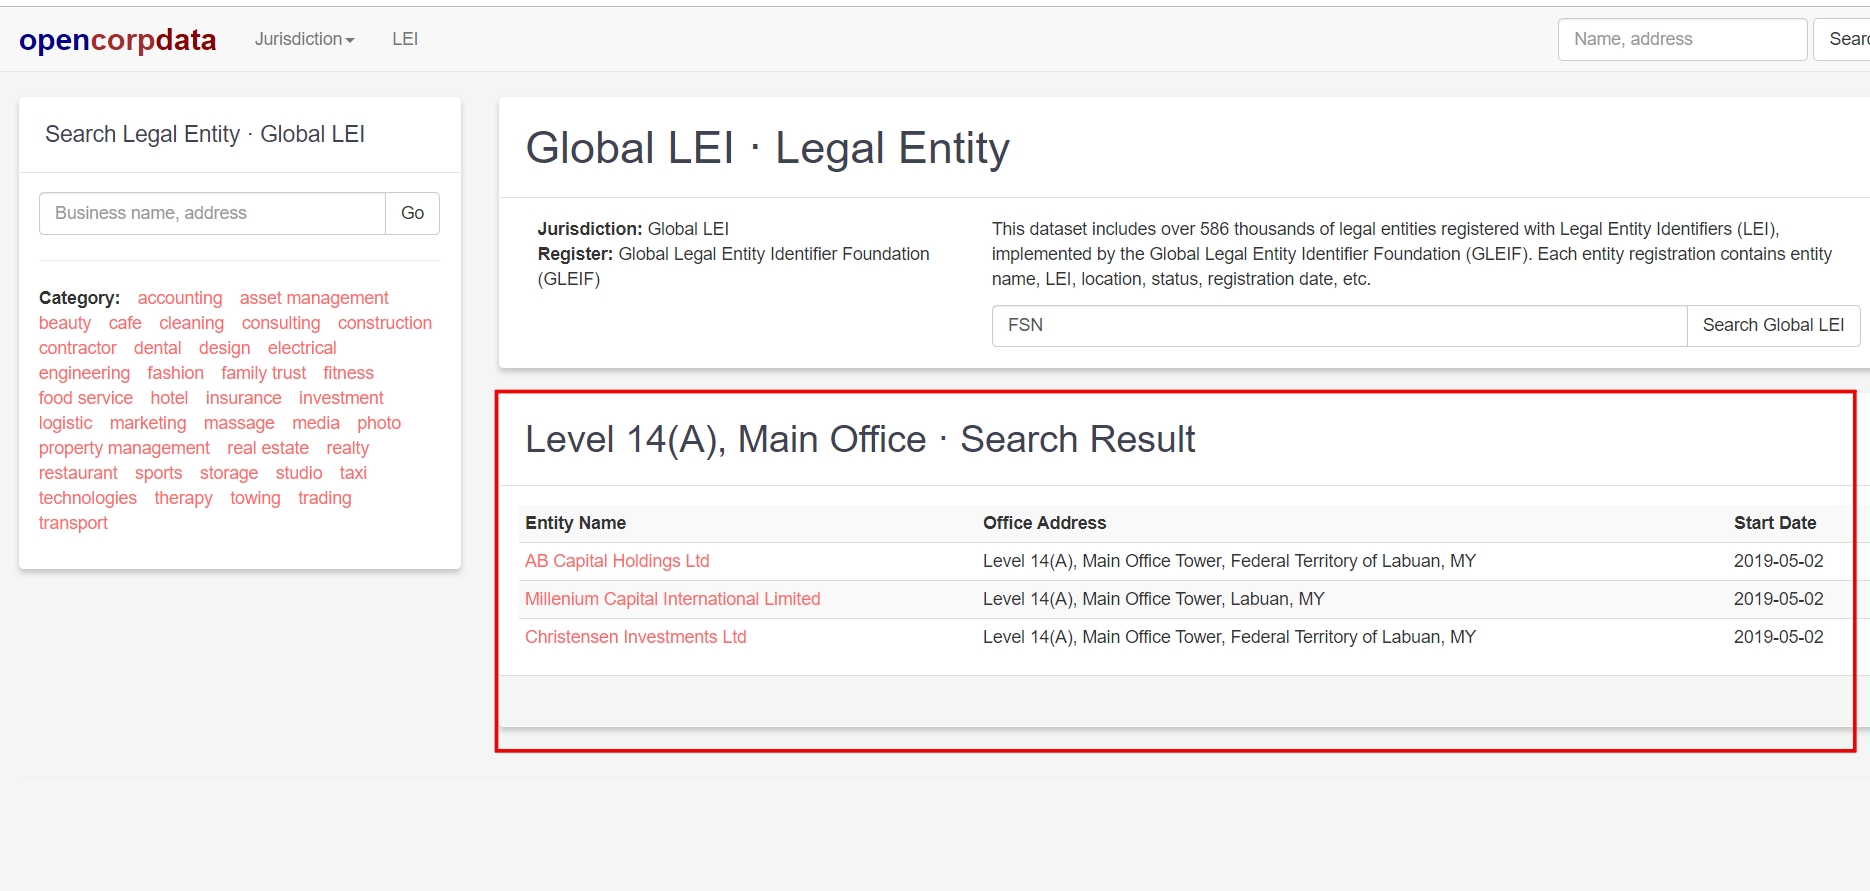Viewport: 1870px width, 891px height.
Task: Filter by the technologies category
Action: [x=87, y=498]
